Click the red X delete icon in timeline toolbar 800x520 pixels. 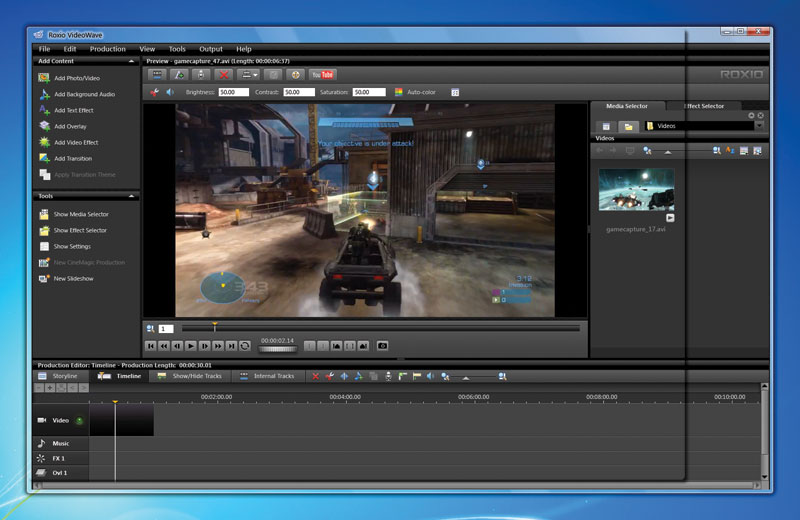(x=315, y=377)
